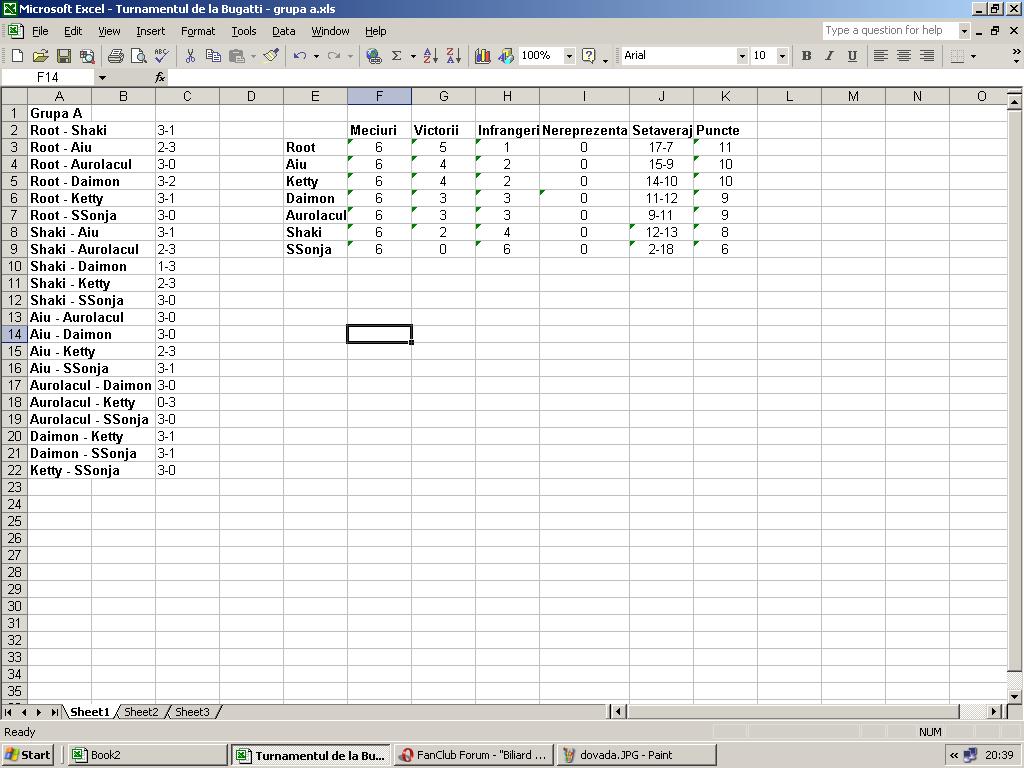Create a new blank workbook
1024x768 pixels.
pos(18,56)
